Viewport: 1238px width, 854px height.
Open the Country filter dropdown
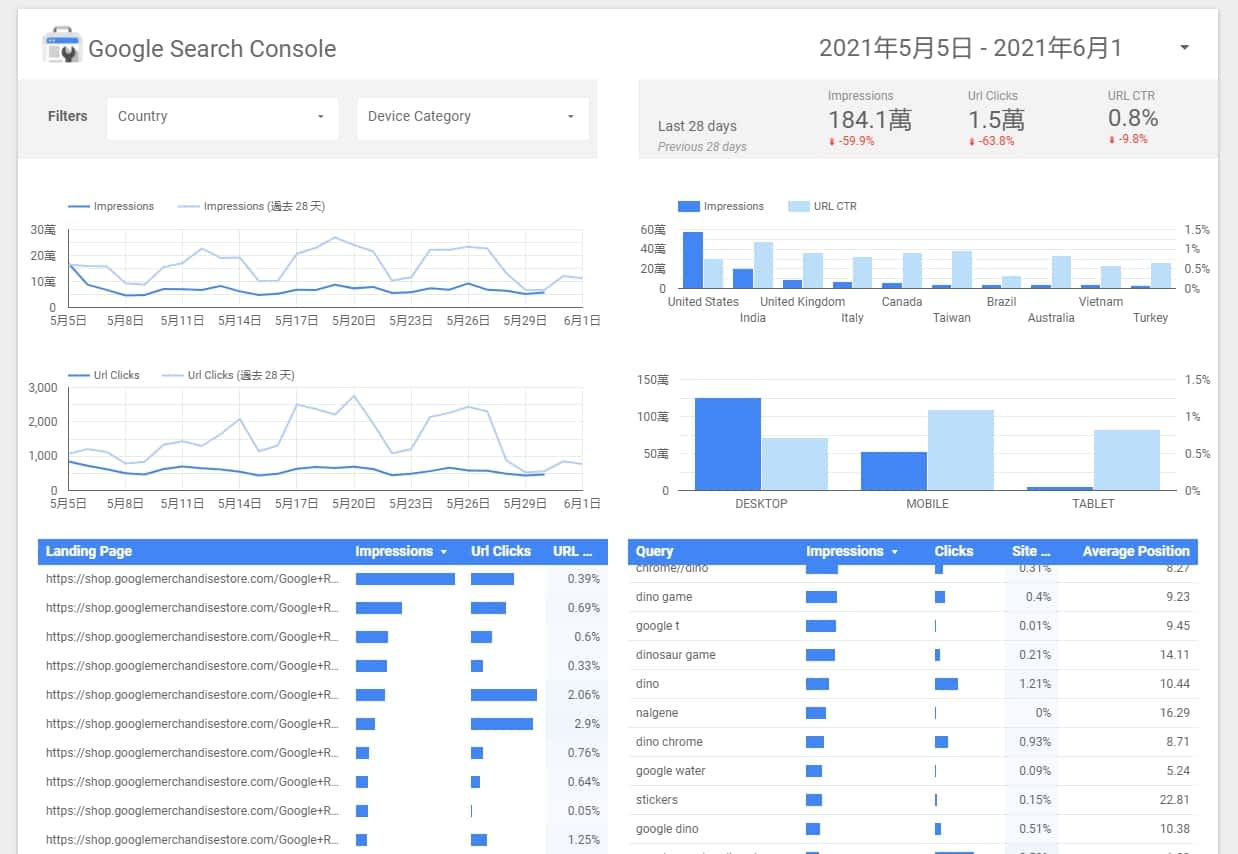(222, 117)
